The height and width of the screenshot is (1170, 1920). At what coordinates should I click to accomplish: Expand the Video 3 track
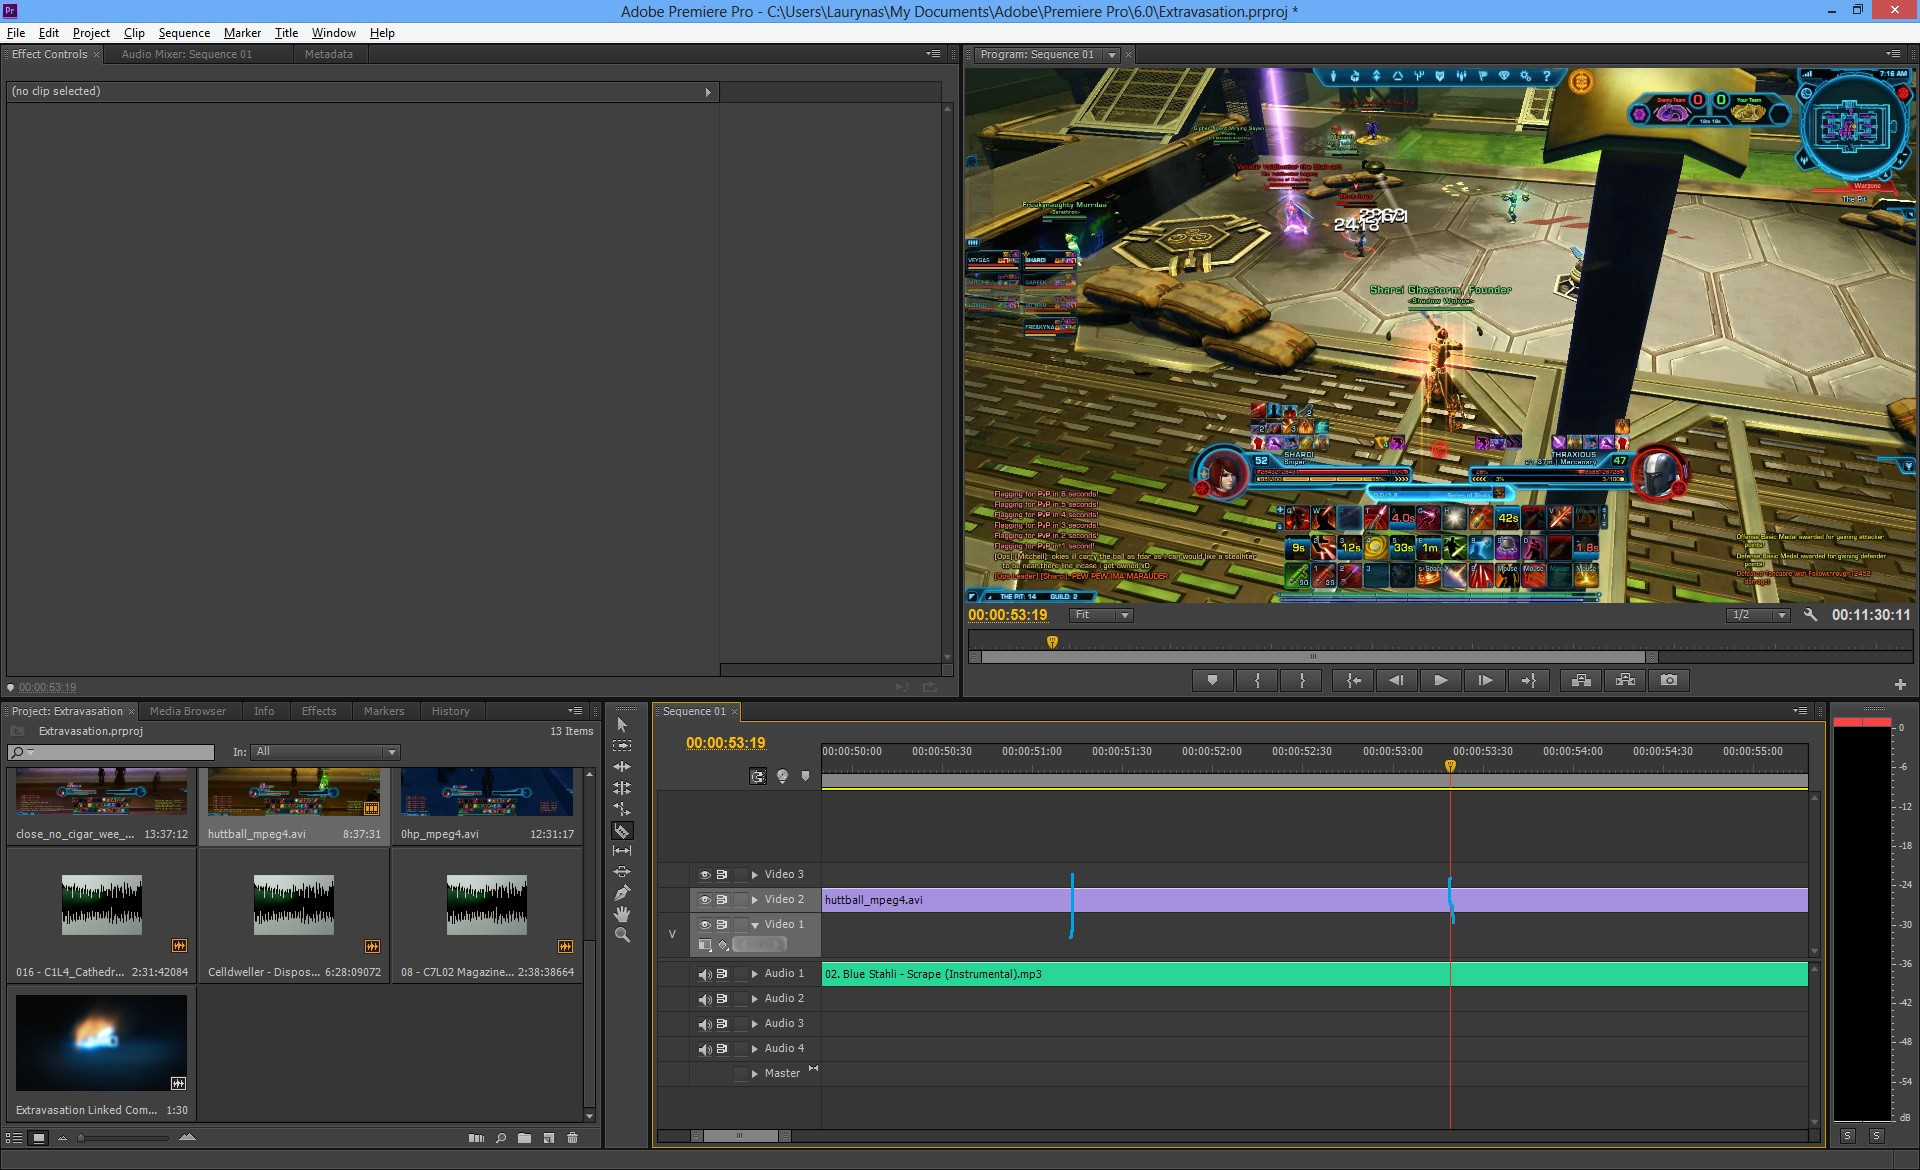point(755,875)
